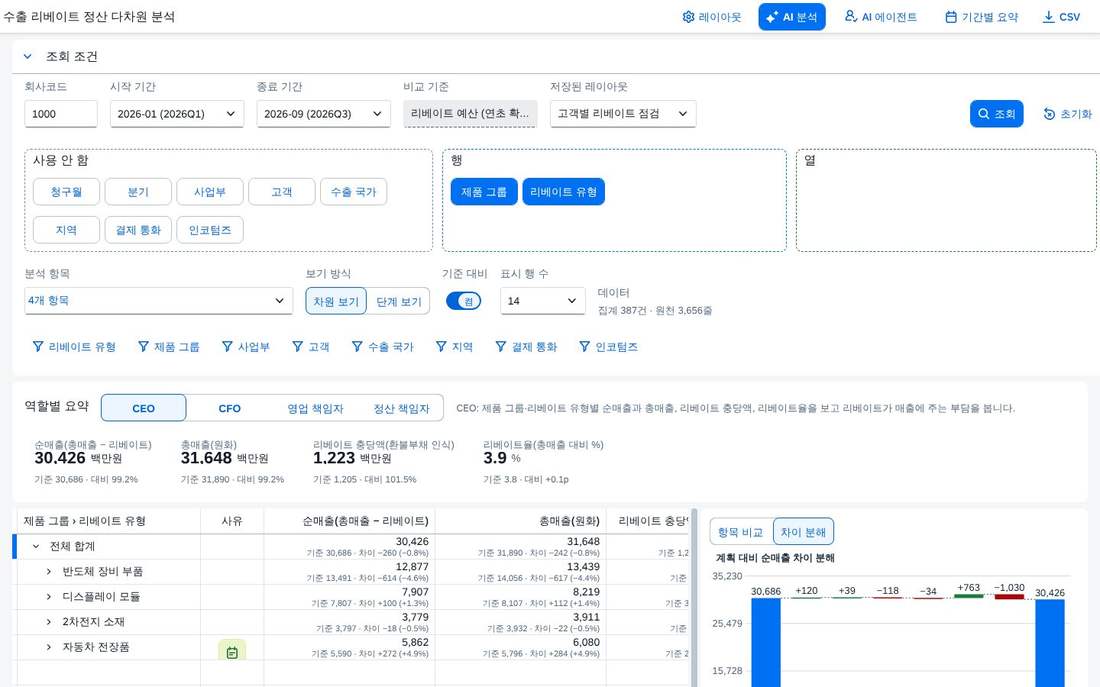This screenshot has width=1100, height=687.
Task: Open the 지역 filter
Action: pos(455,347)
